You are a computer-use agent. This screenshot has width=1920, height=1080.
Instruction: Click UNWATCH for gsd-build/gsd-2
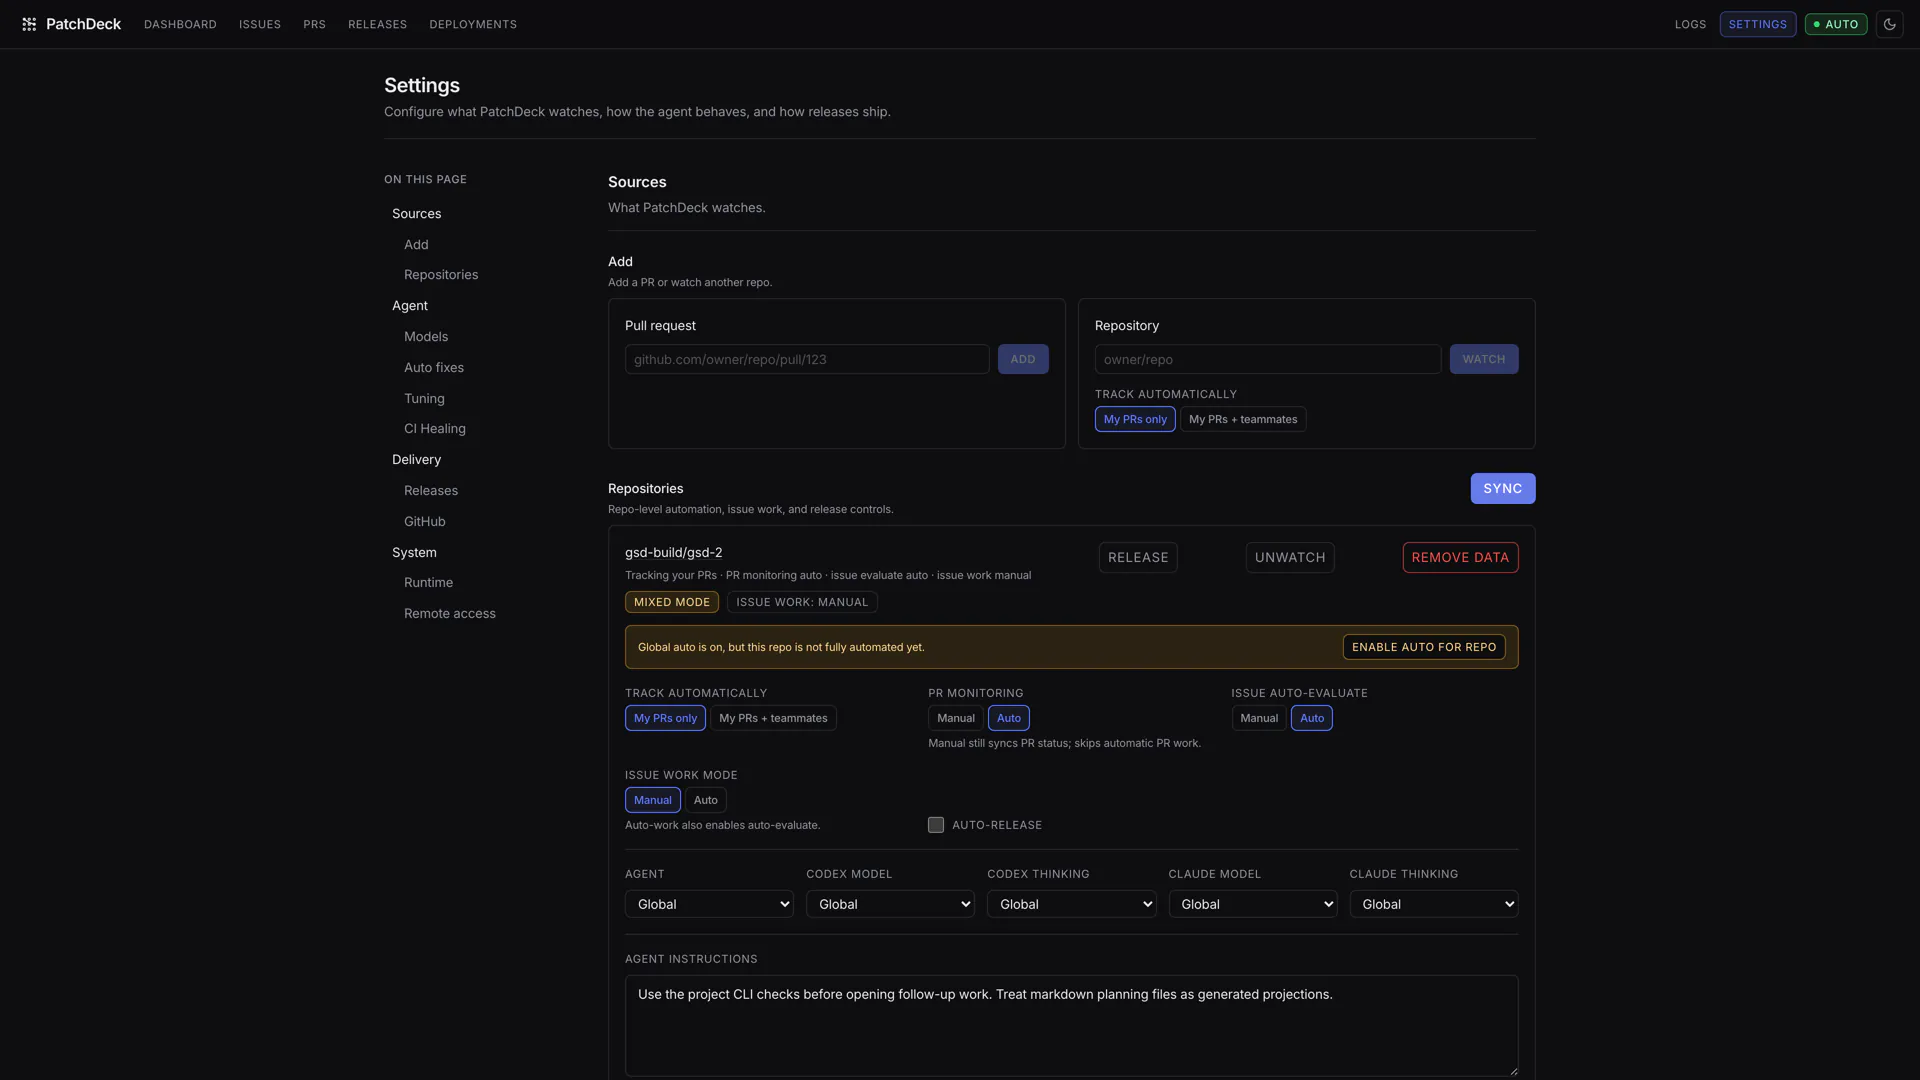(x=1290, y=557)
